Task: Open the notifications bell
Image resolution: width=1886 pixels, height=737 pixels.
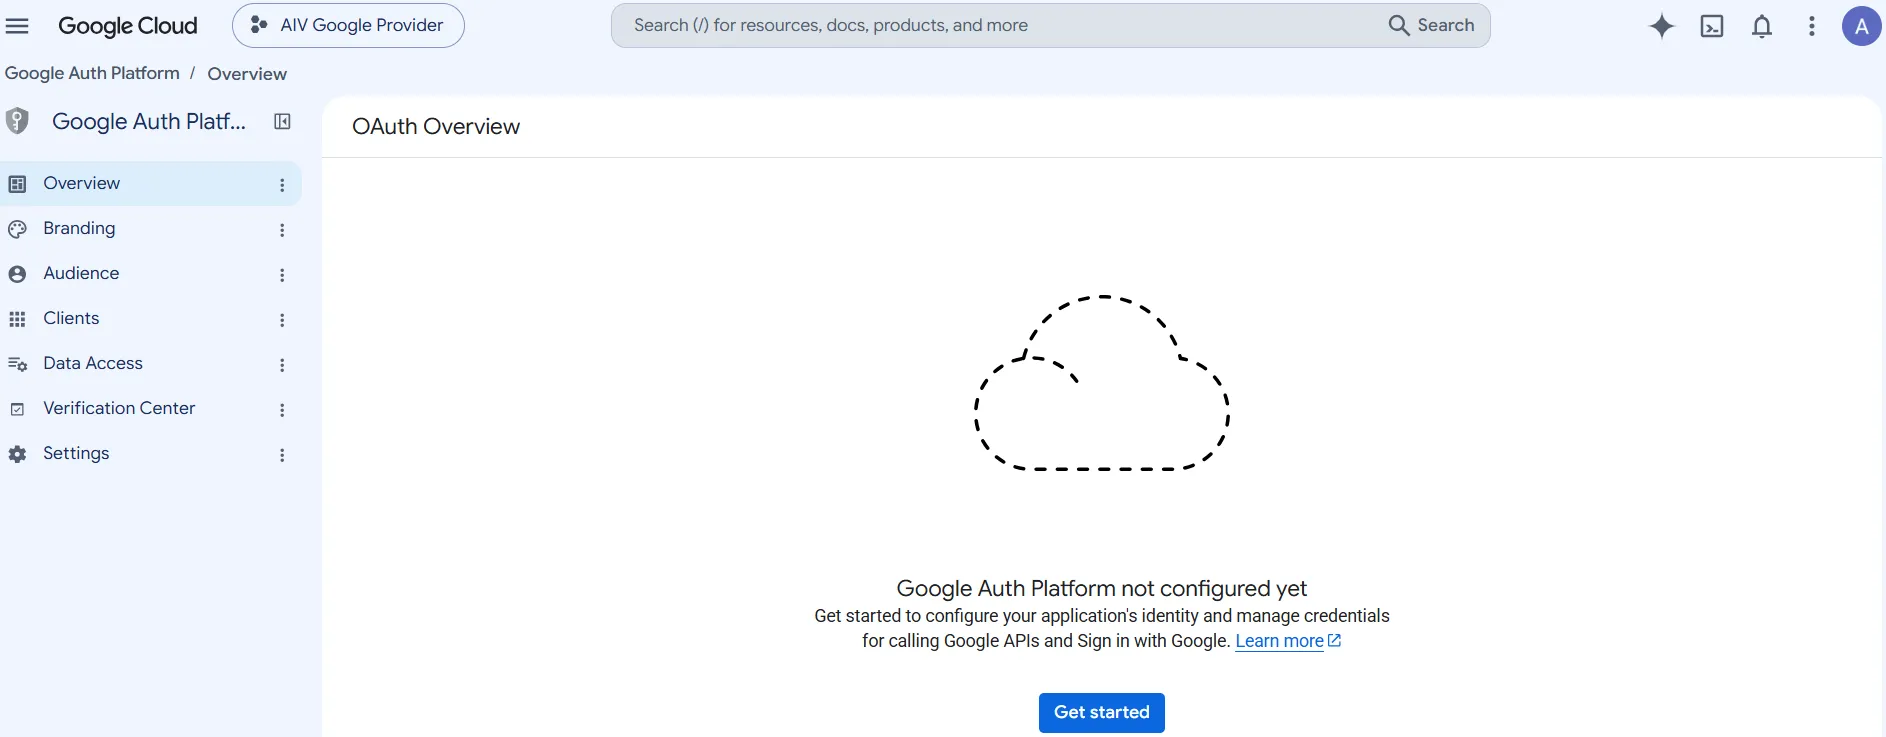Action: coord(1762,26)
